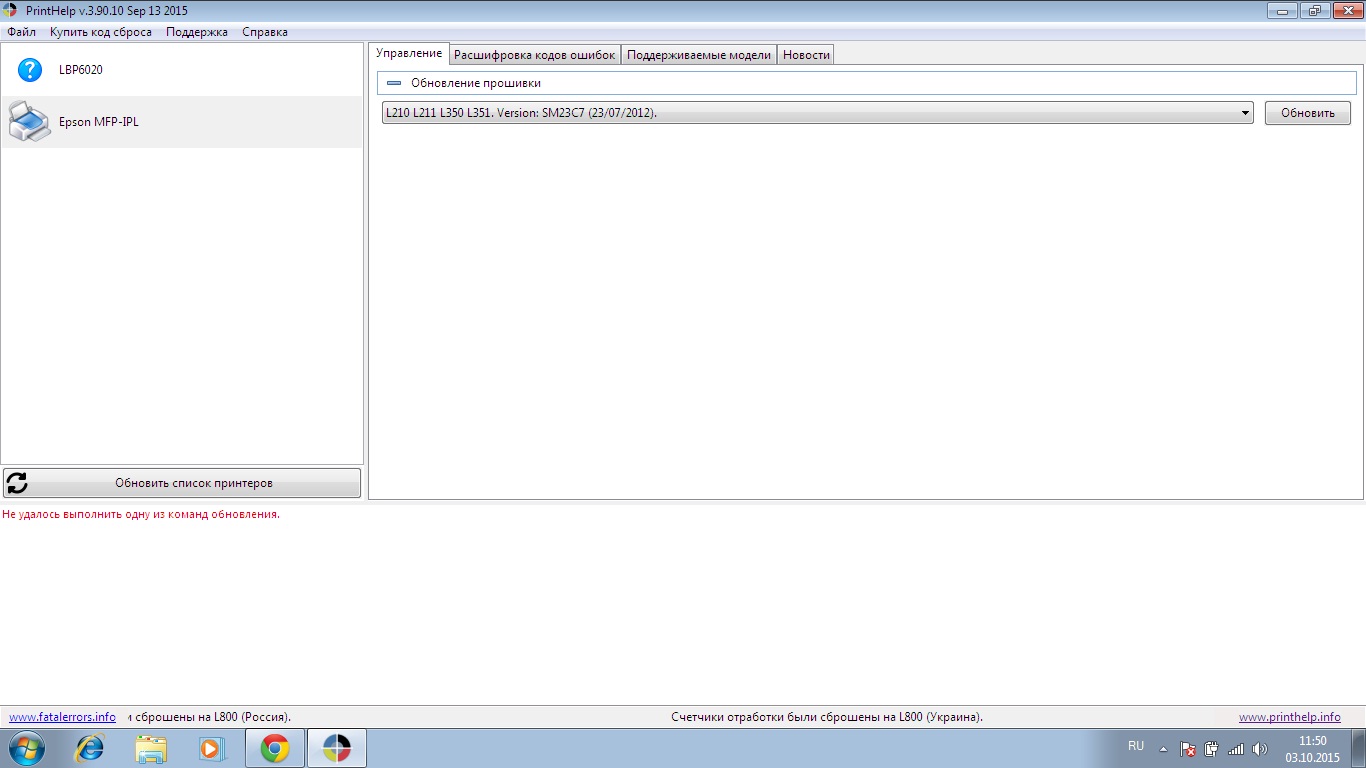Open the www.fatalerrors.info link
Viewport: 1366px width, 768px height.
tap(63, 717)
